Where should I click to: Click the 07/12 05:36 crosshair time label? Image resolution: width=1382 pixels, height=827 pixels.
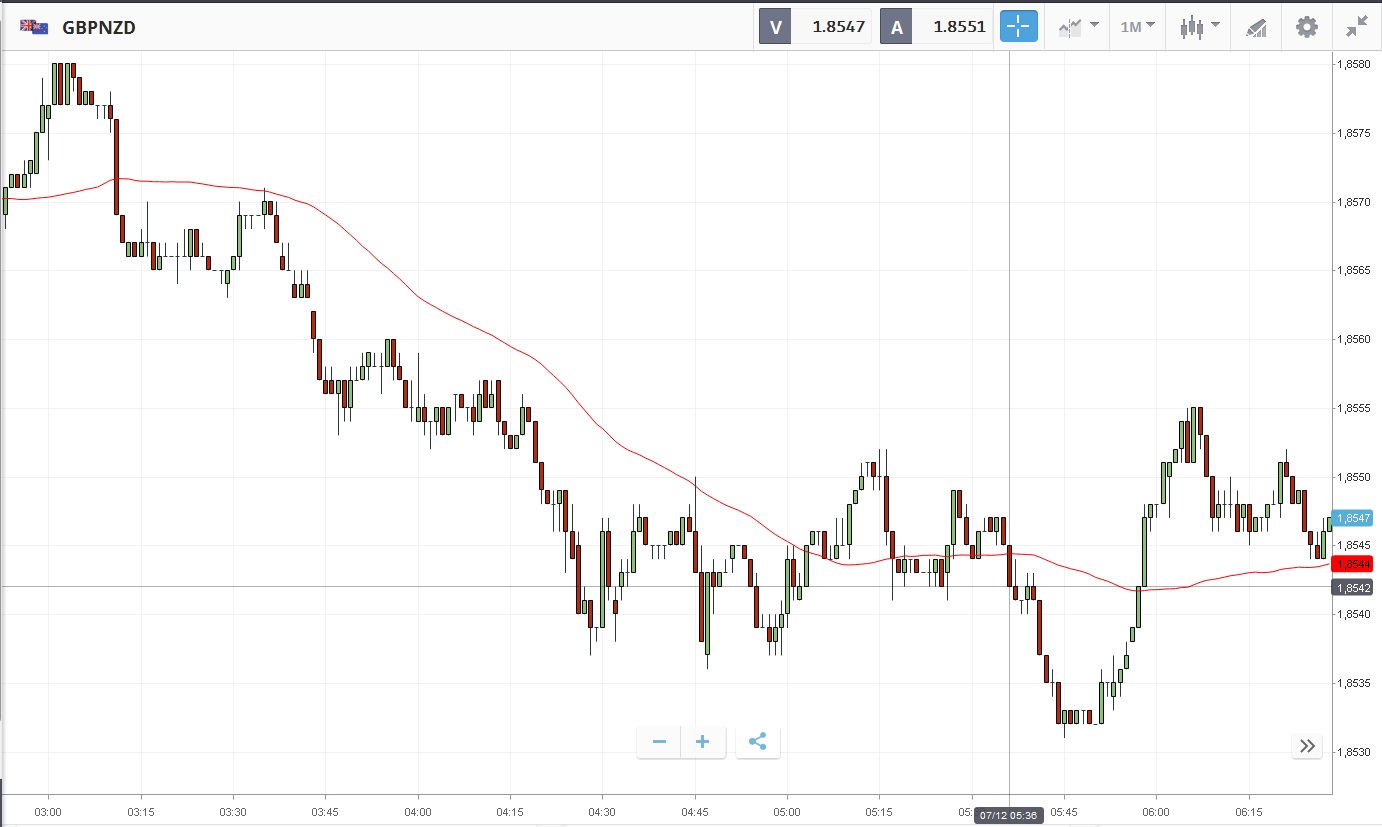click(x=1009, y=814)
